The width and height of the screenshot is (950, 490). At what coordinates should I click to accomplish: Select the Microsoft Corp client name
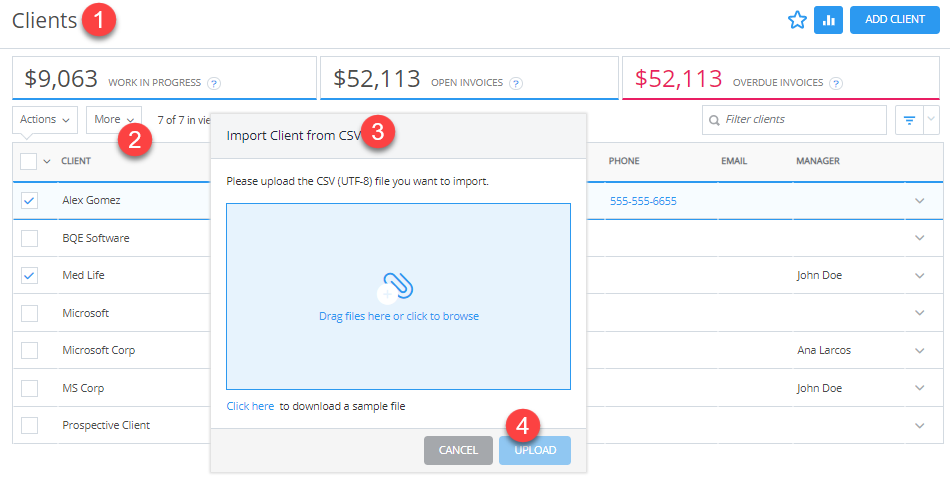[x=98, y=351]
